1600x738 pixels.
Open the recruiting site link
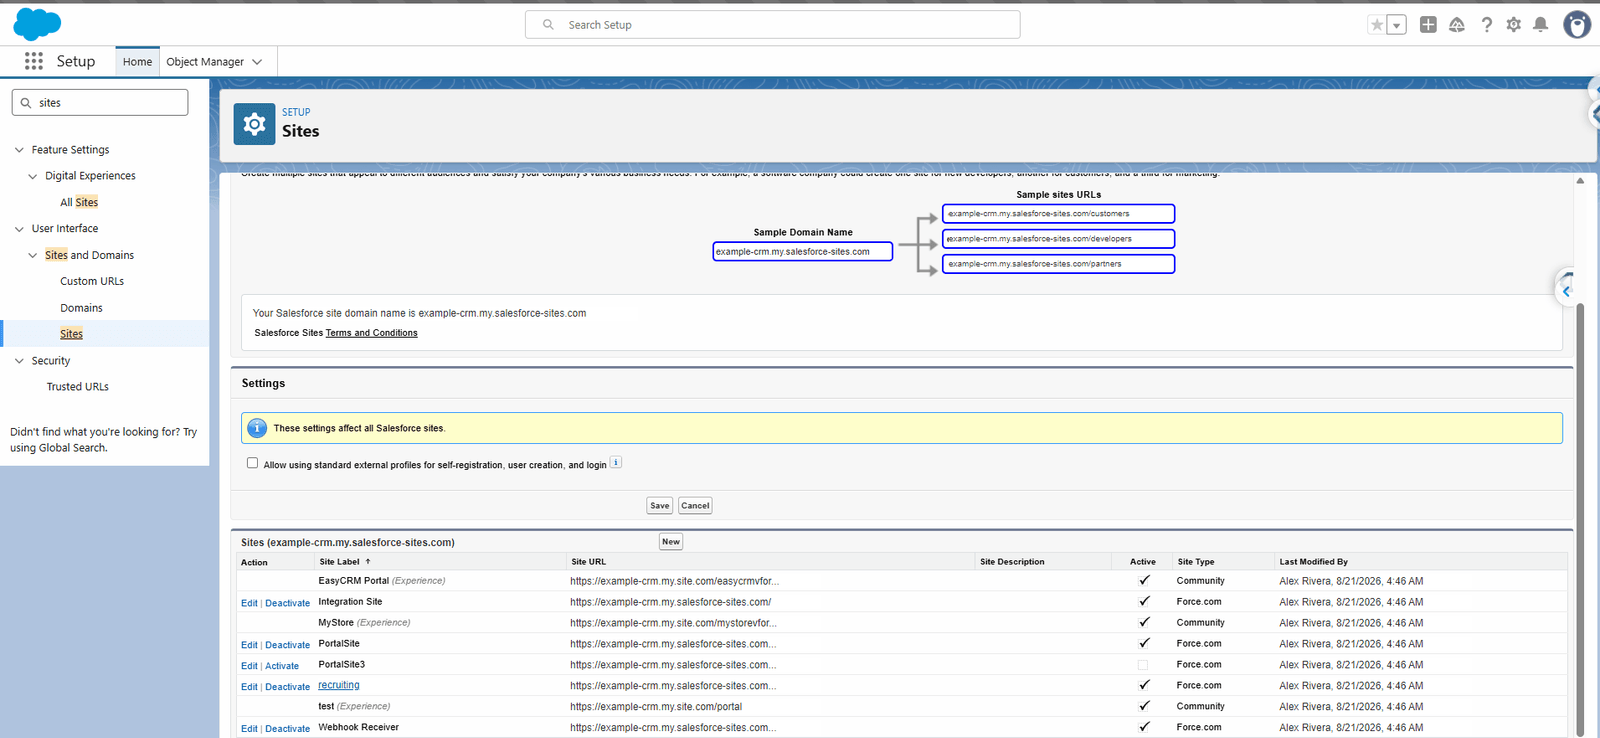pos(339,685)
